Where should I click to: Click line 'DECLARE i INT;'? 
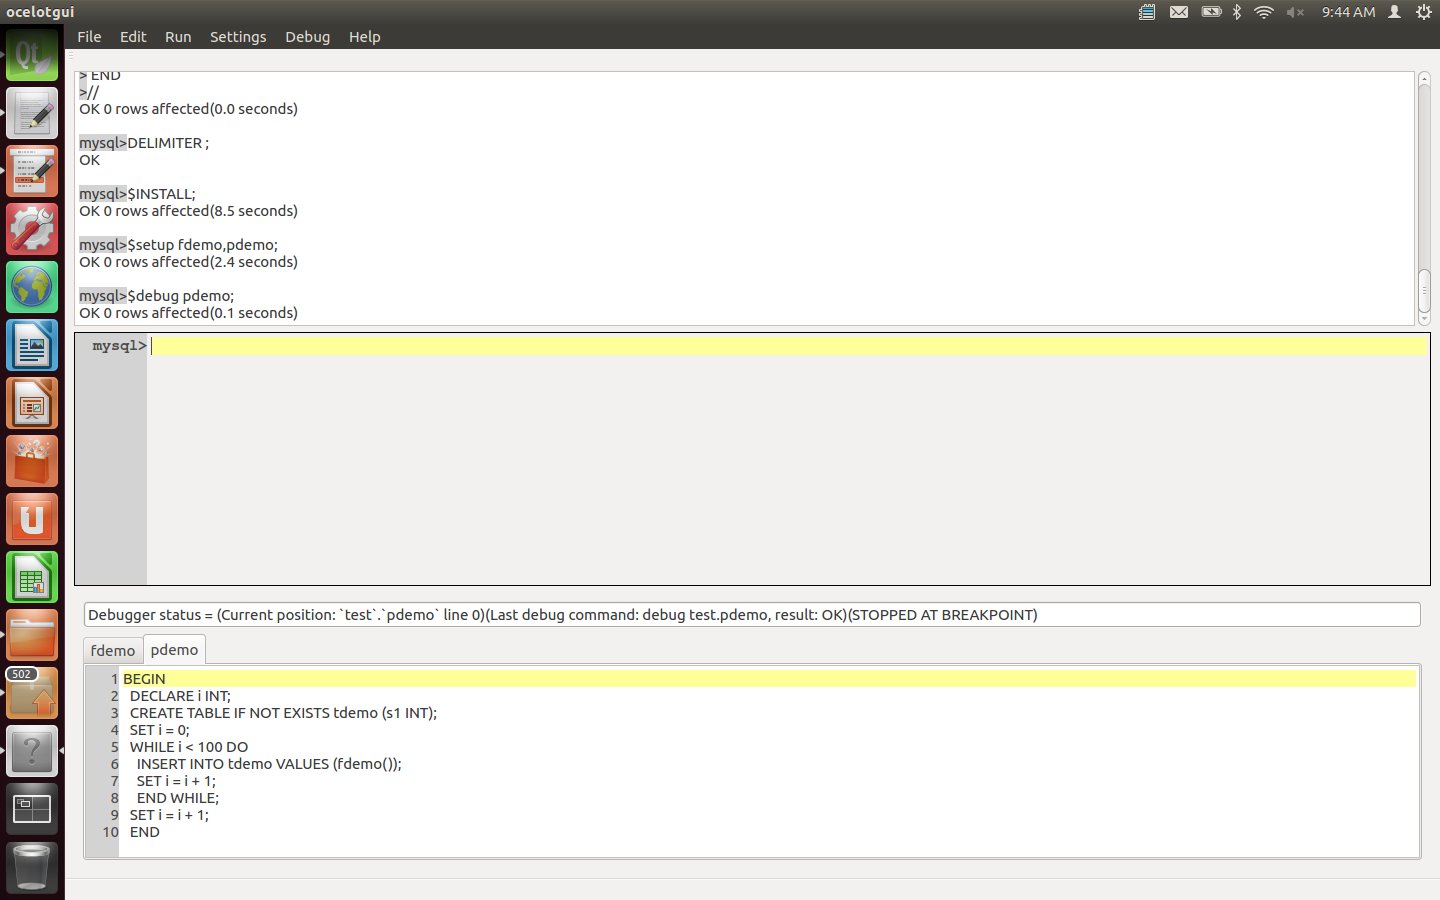[x=180, y=696]
